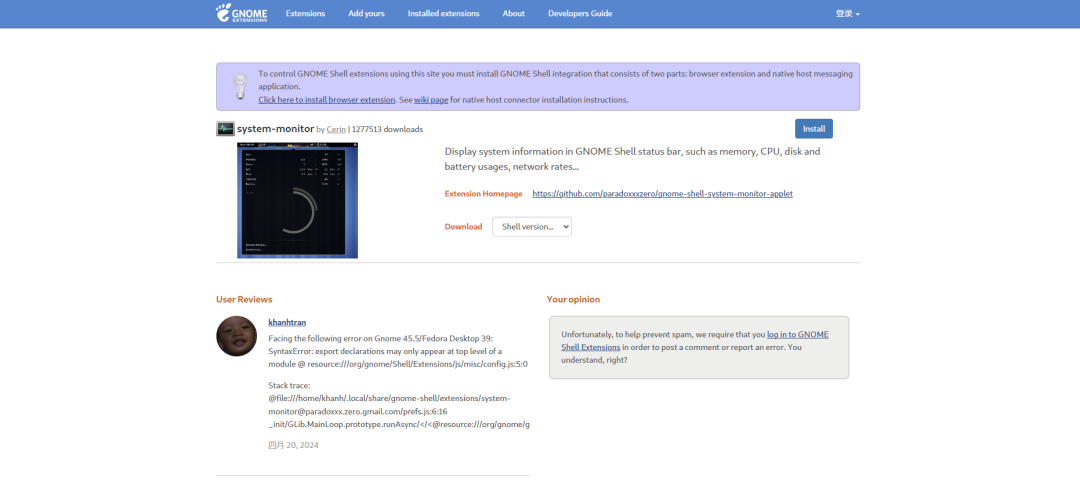Click the Install button
This screenshot has width=1080, height=492.
click(814, 129)
